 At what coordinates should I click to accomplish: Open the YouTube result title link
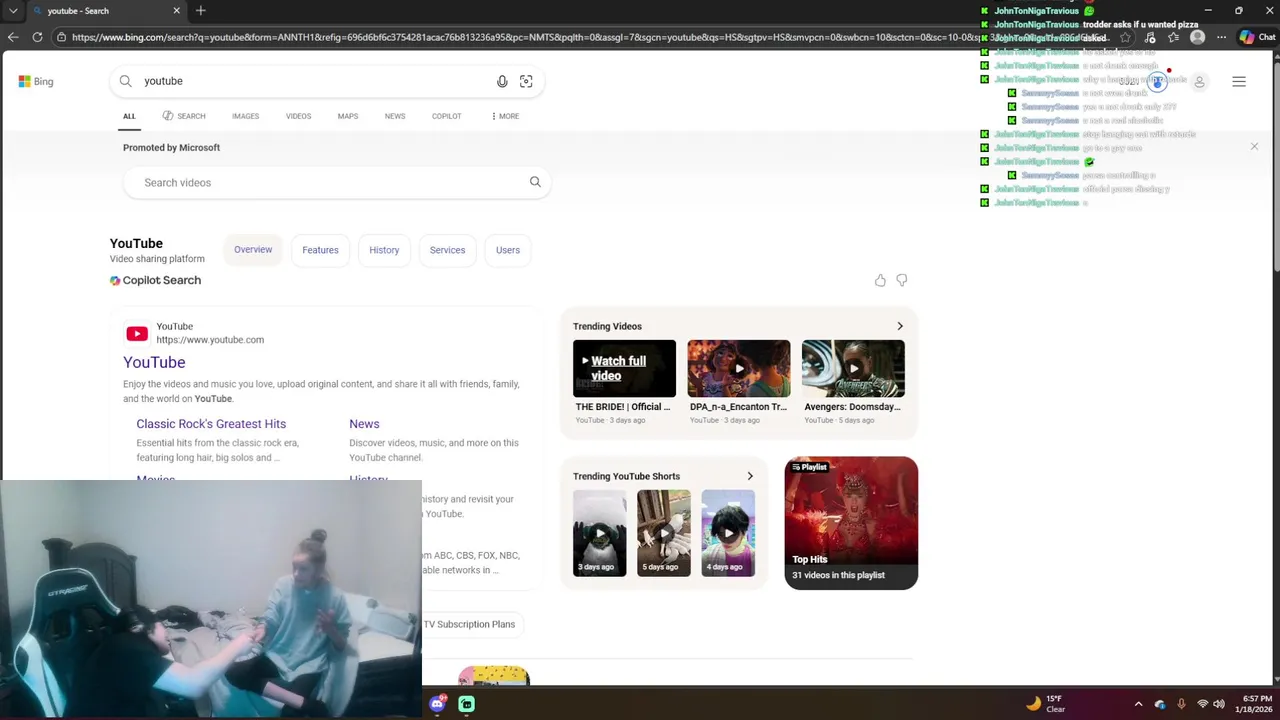154,362
